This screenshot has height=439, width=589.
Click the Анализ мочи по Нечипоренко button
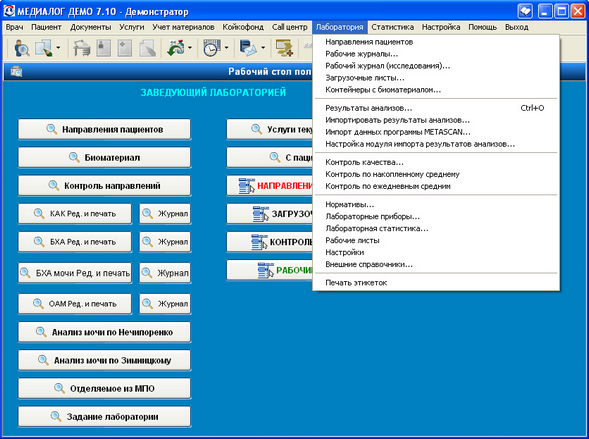[x=104, y=332]
